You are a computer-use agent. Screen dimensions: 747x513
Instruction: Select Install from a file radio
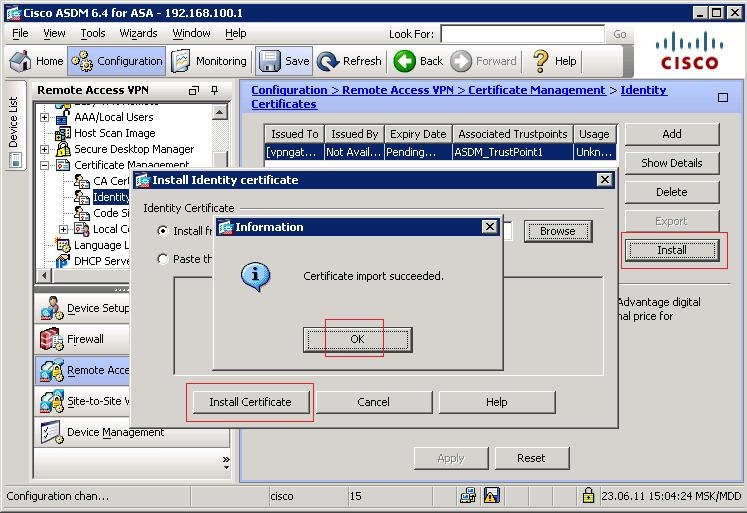(163, 231)
